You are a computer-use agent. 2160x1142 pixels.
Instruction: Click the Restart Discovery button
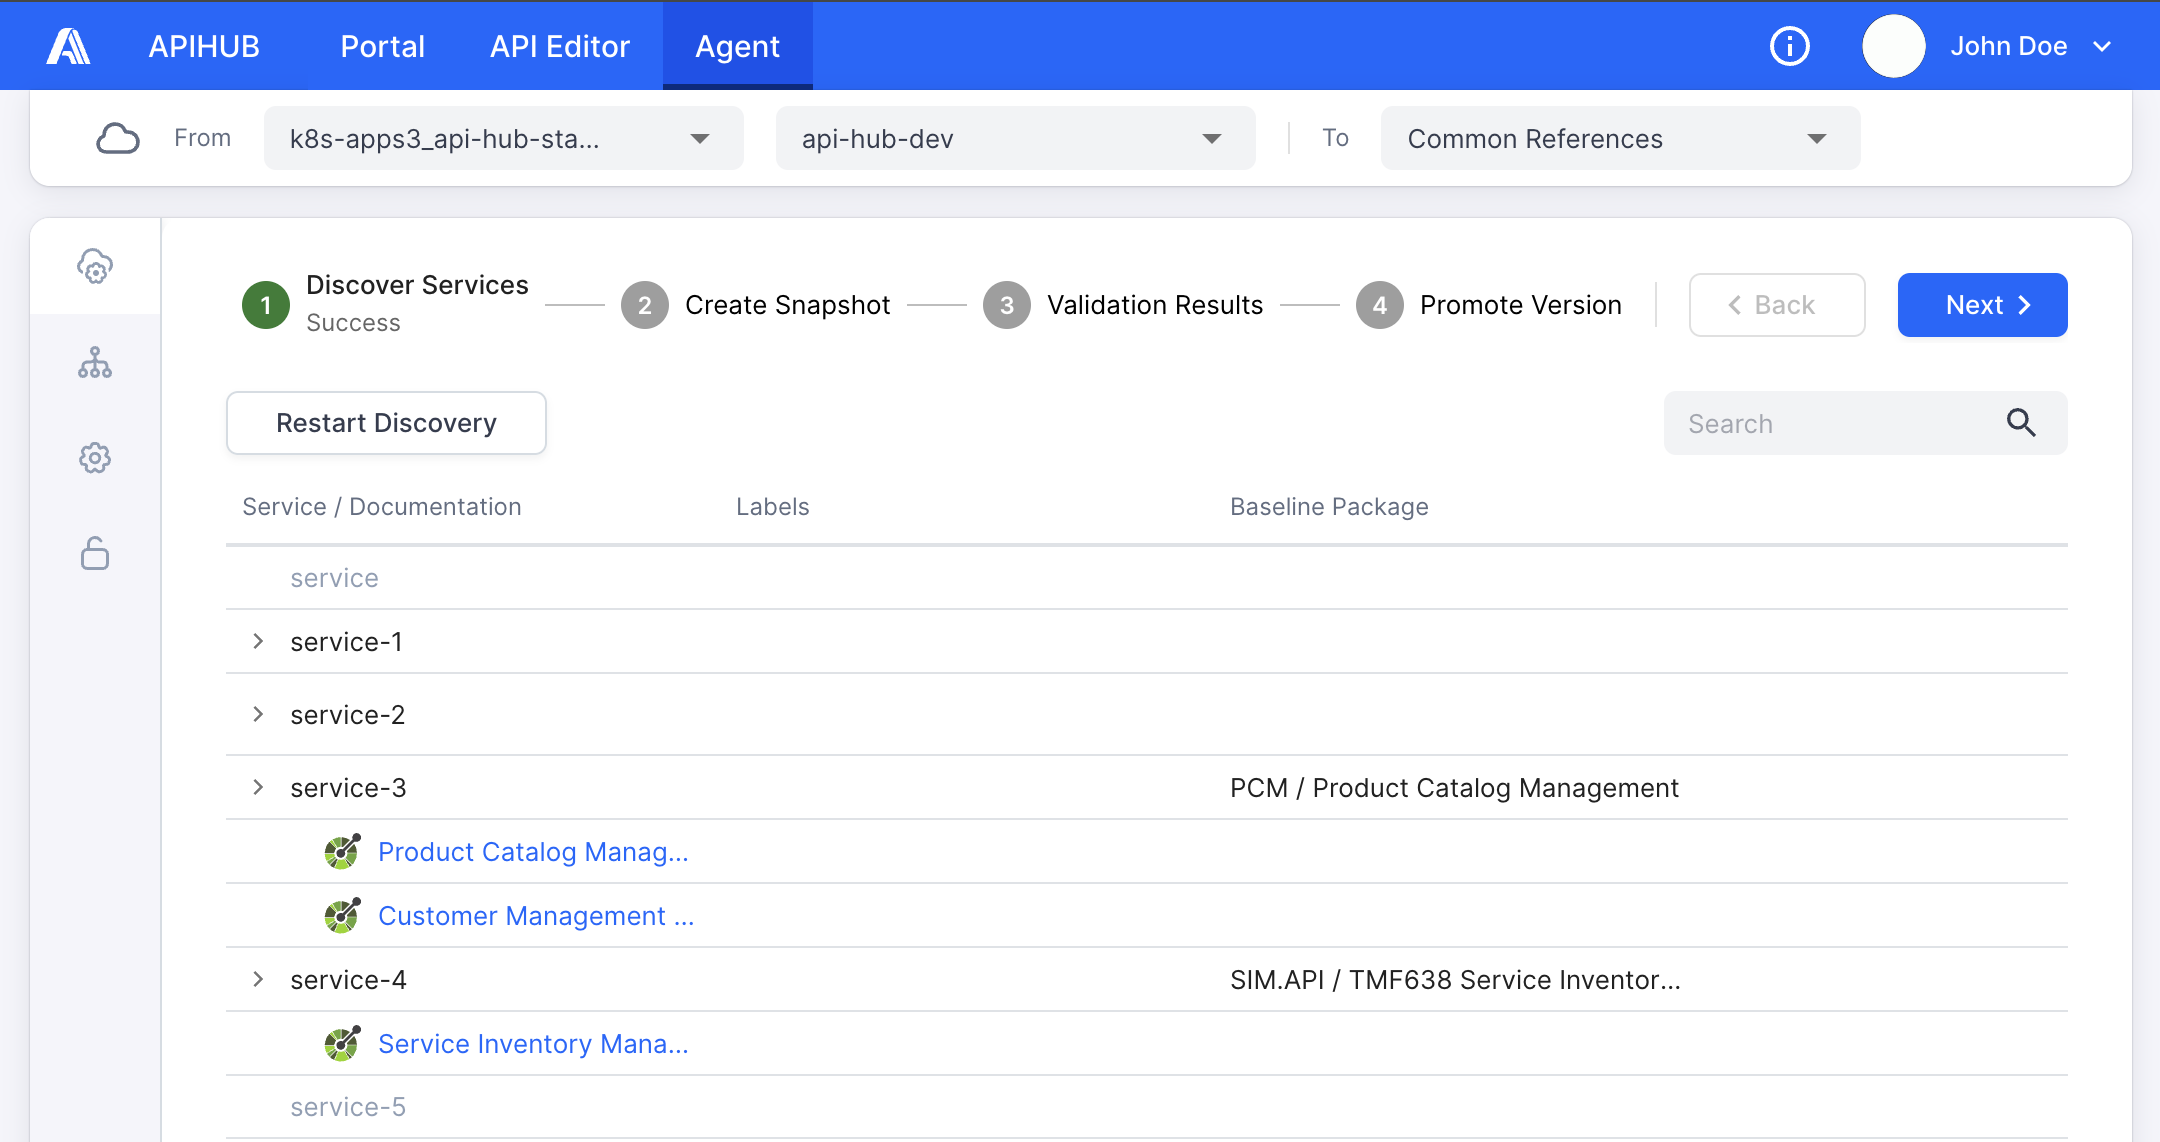pyautogui.click(x=386, y=423)
